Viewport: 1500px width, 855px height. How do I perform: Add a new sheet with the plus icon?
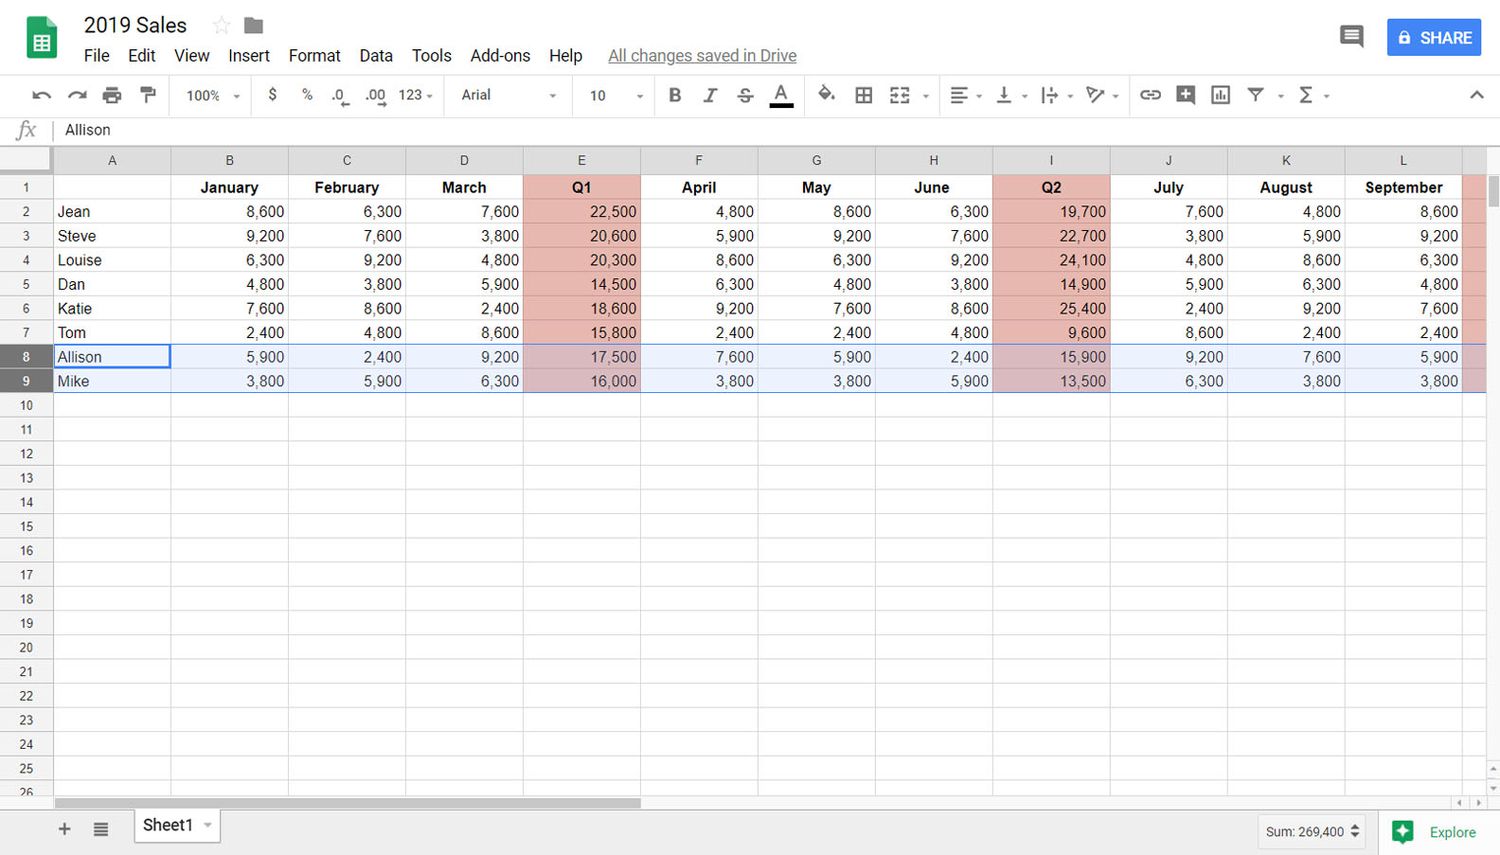tap(64, 828)
